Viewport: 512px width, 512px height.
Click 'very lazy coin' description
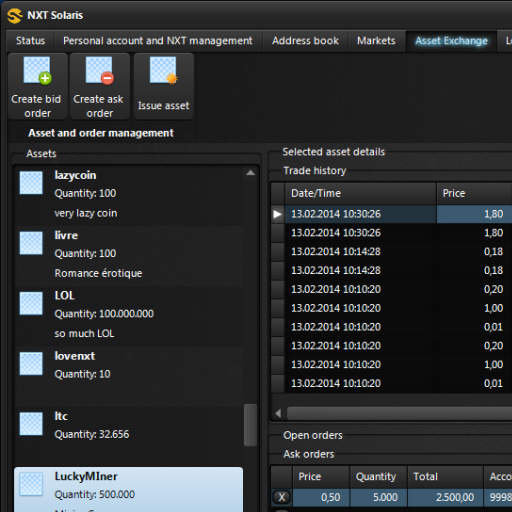pyautogui.click(x=86, y=213)
